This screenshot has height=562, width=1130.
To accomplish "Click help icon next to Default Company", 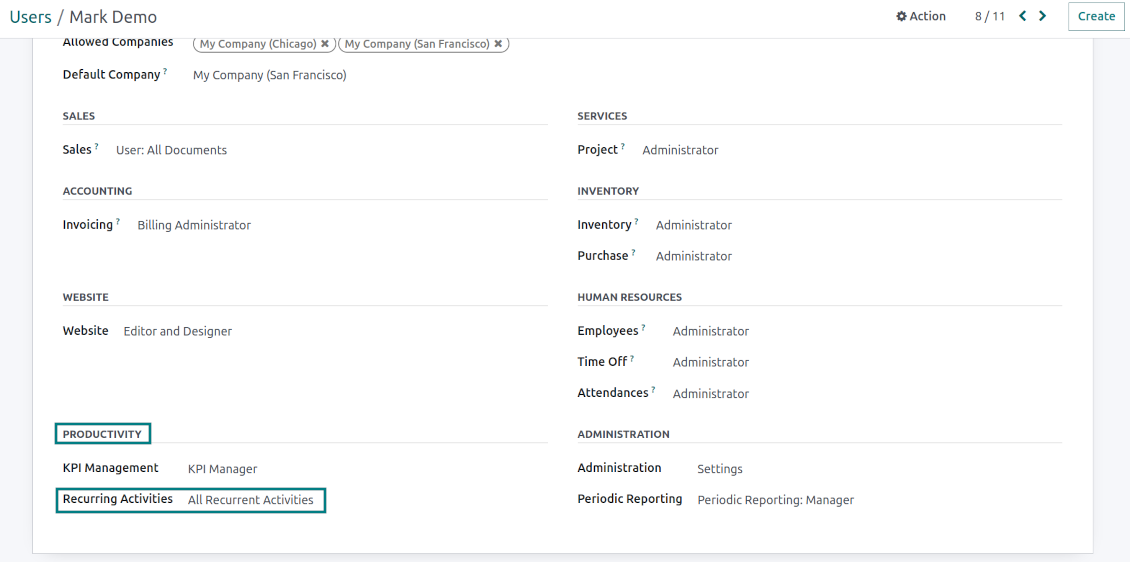I will [165, 71].
